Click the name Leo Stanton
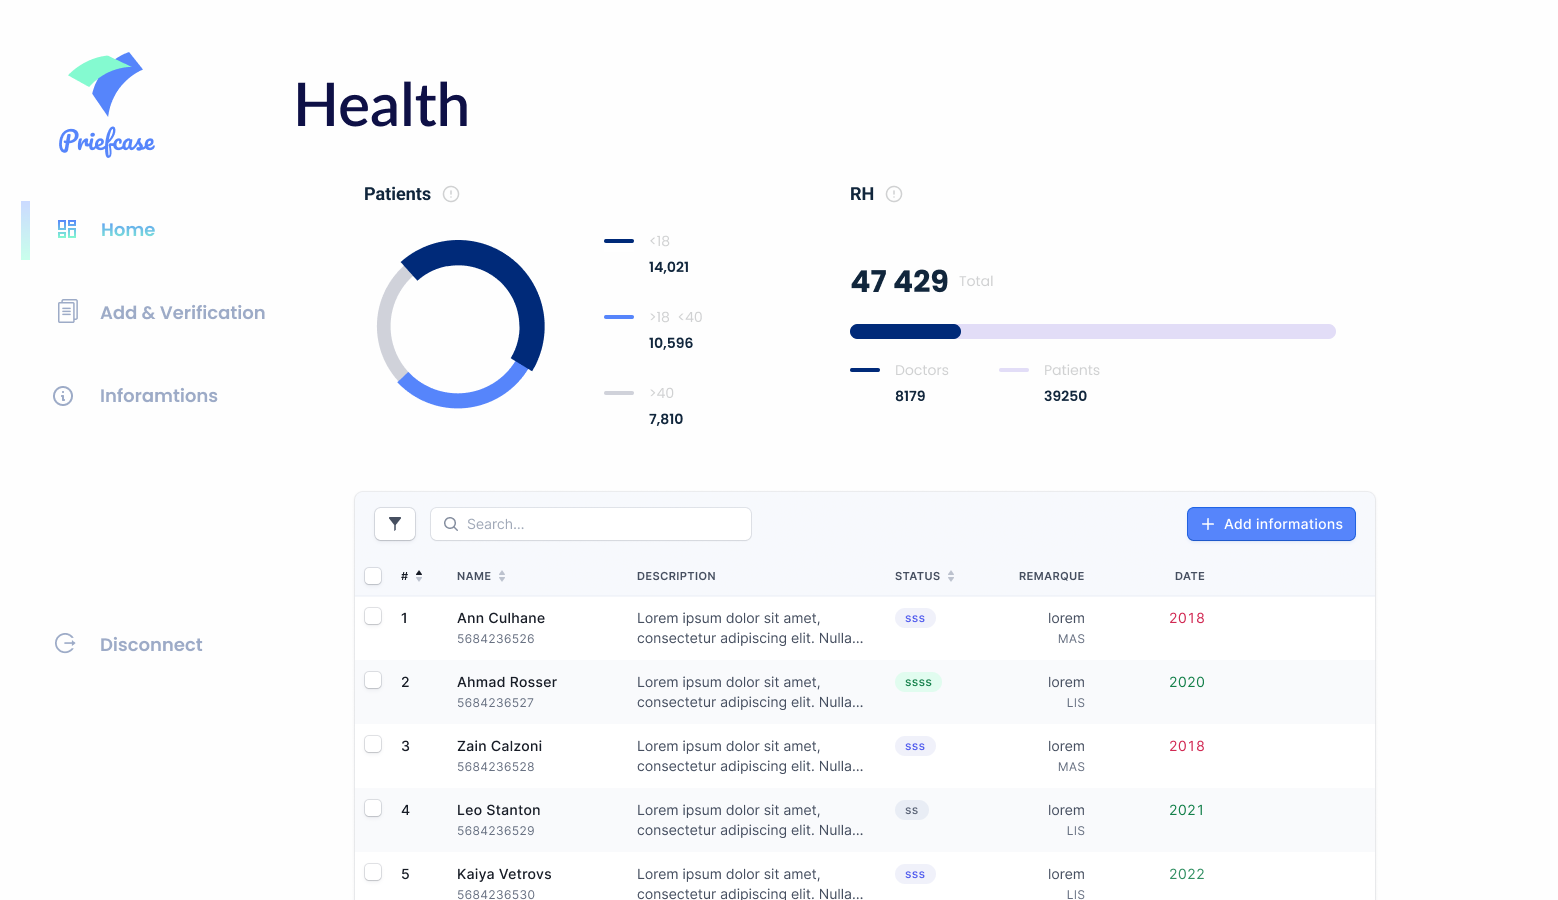Viewport: 1558px width, 900px height. pos(499,810)
